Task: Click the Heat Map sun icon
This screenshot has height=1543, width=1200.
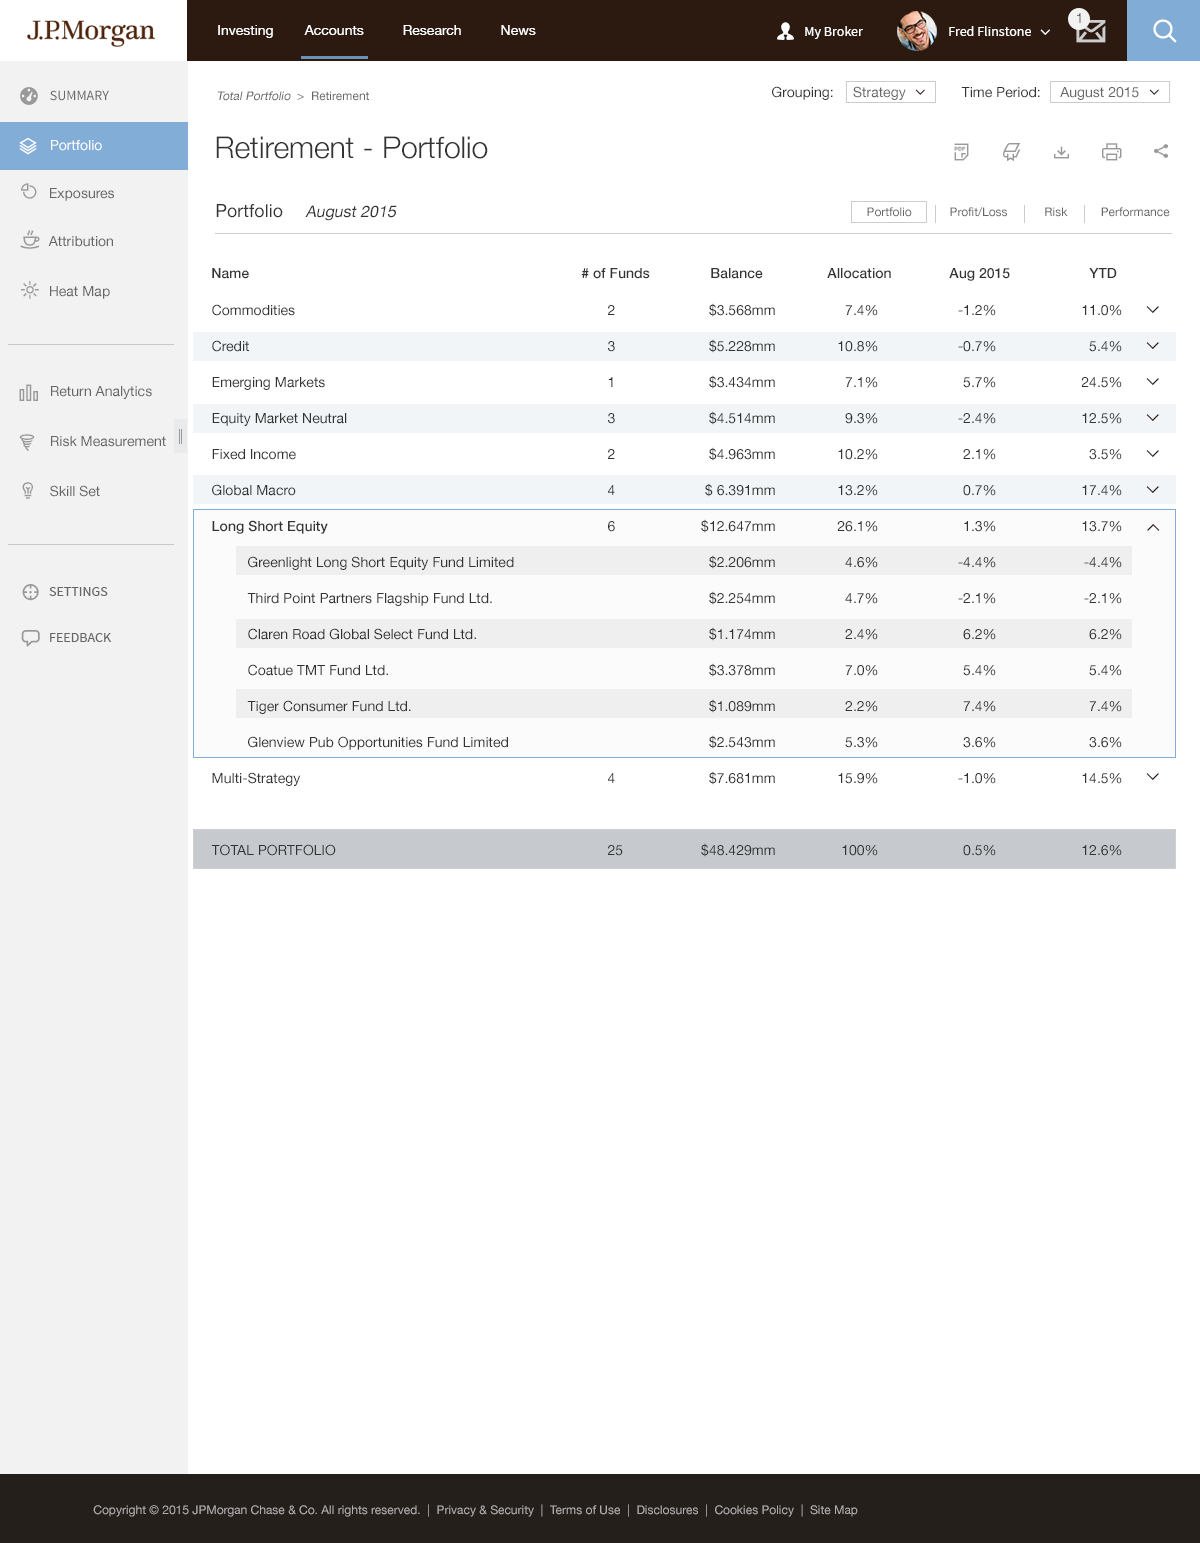Action: 30,290
